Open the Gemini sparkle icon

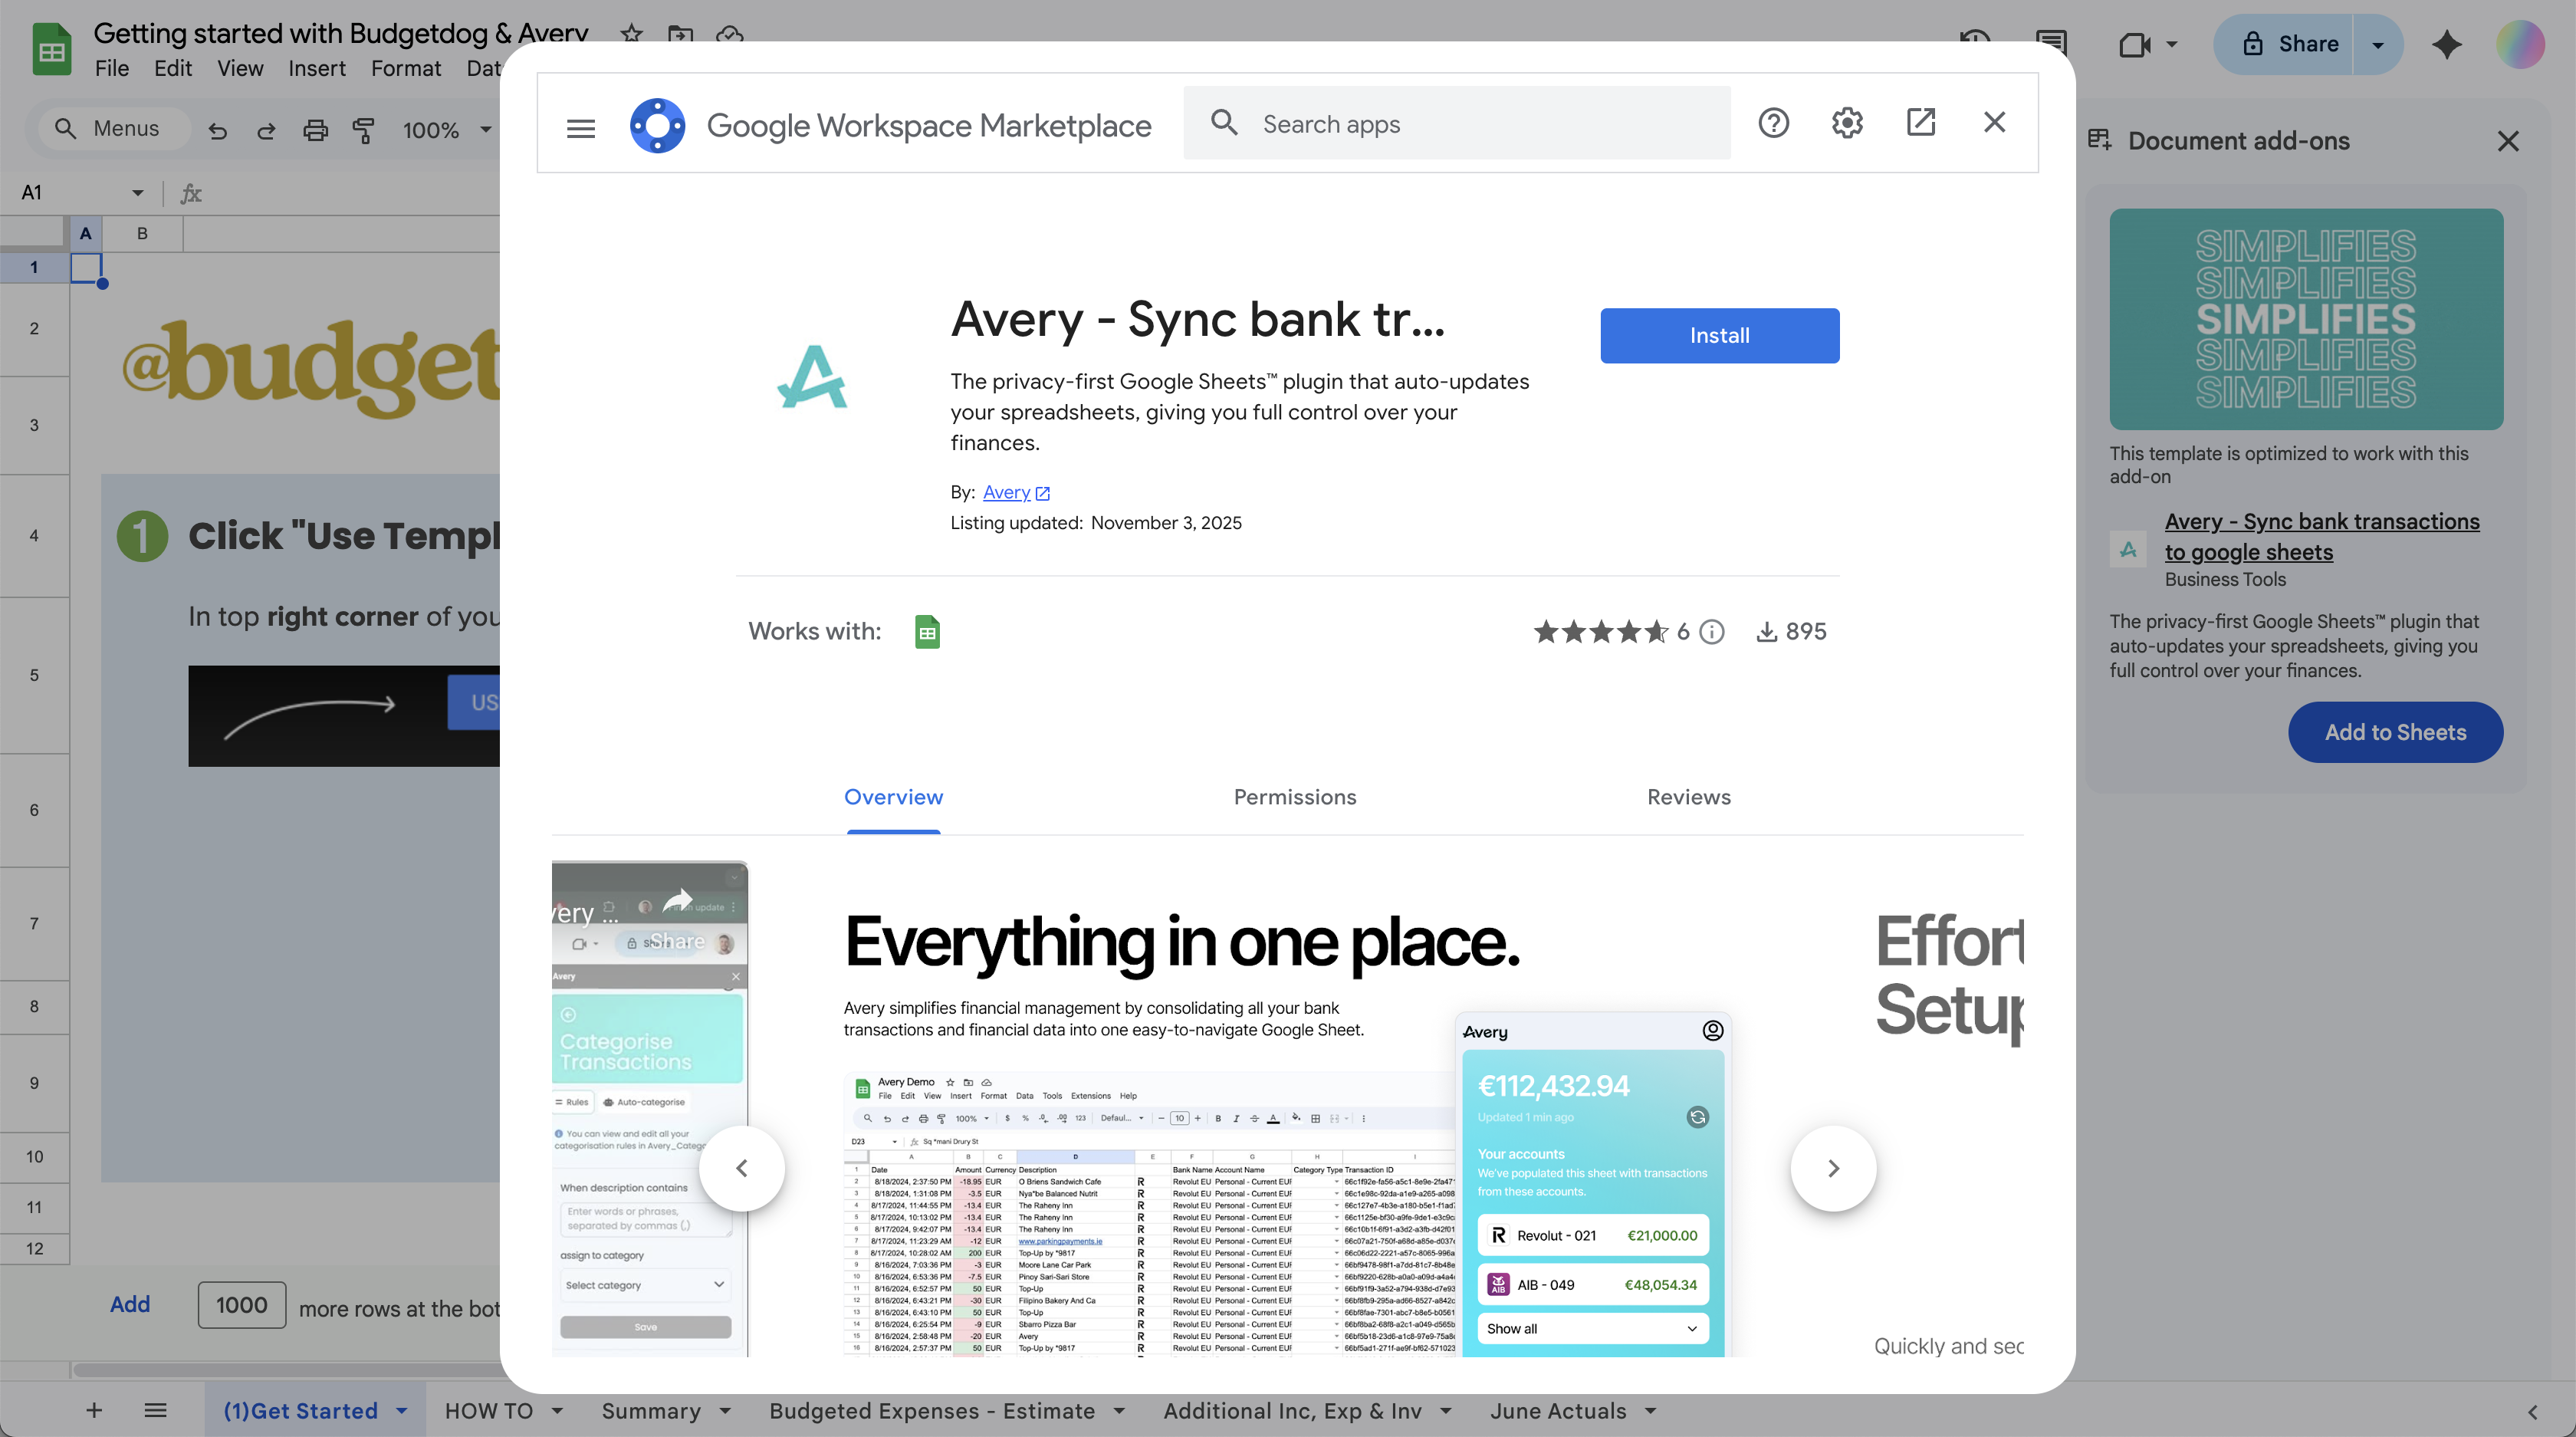[2447, 44]
